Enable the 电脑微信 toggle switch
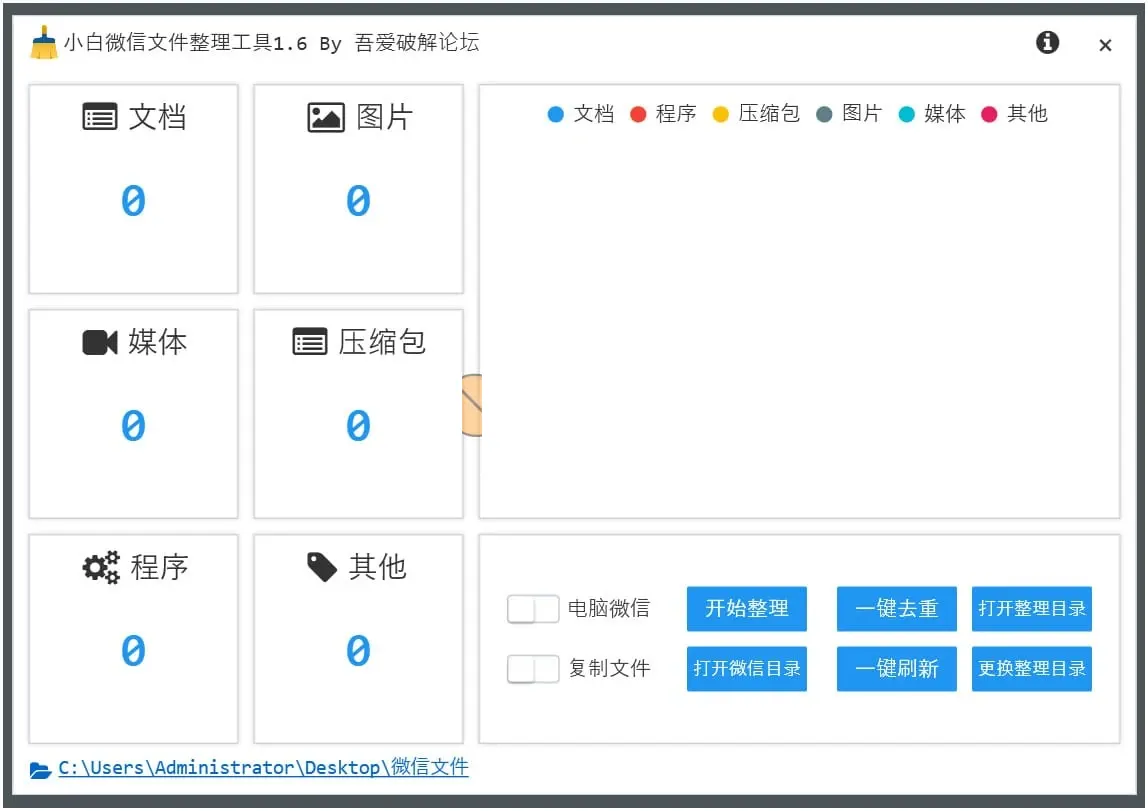Image resolution: width=1148 pixels, height=811 pixels. [532, 609]
